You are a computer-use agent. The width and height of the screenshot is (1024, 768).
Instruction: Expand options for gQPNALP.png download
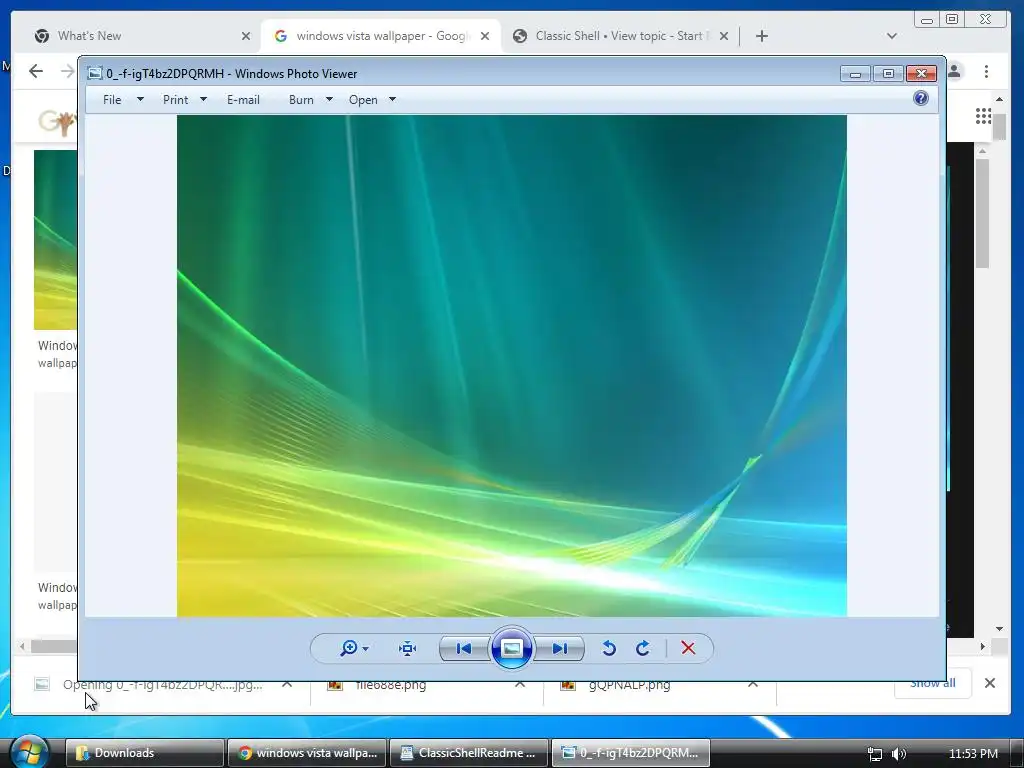click(753, 684)
